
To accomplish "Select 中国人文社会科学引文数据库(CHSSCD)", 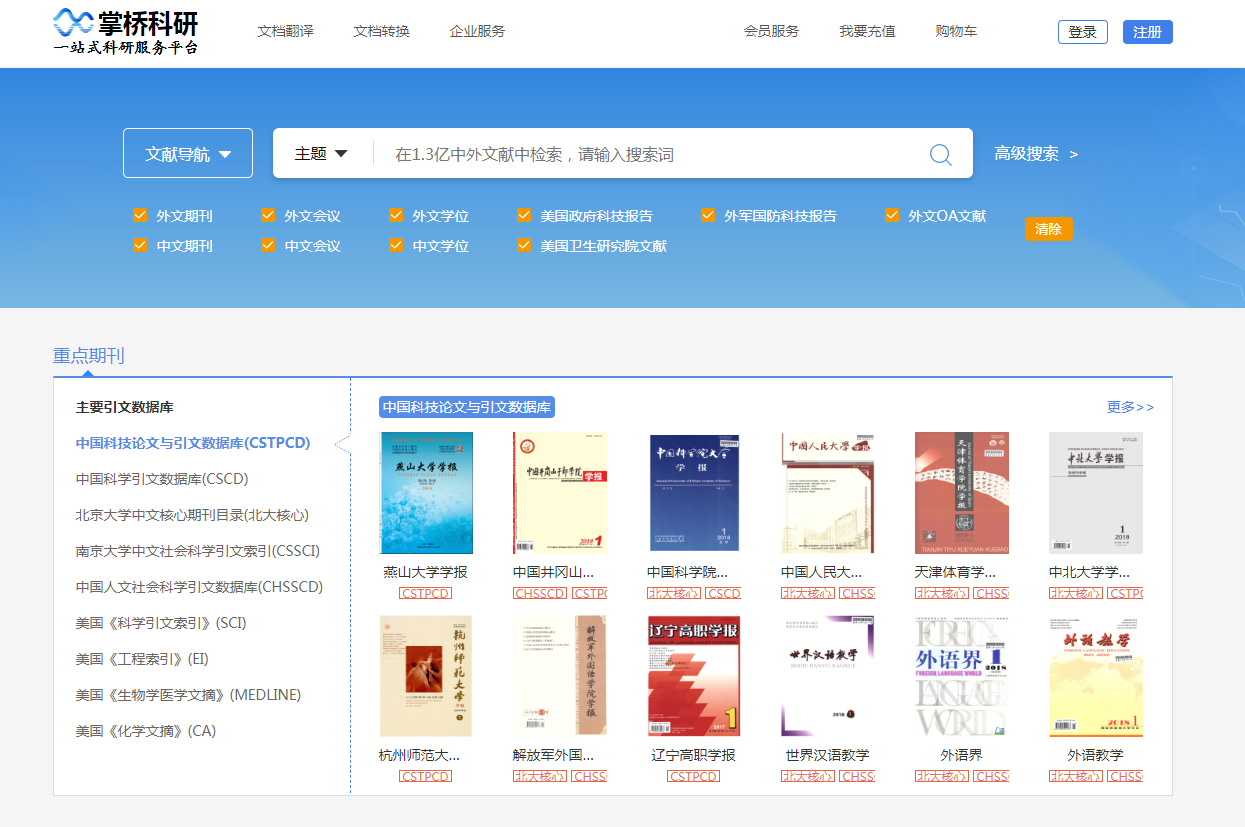I will [x=199, y=587].
